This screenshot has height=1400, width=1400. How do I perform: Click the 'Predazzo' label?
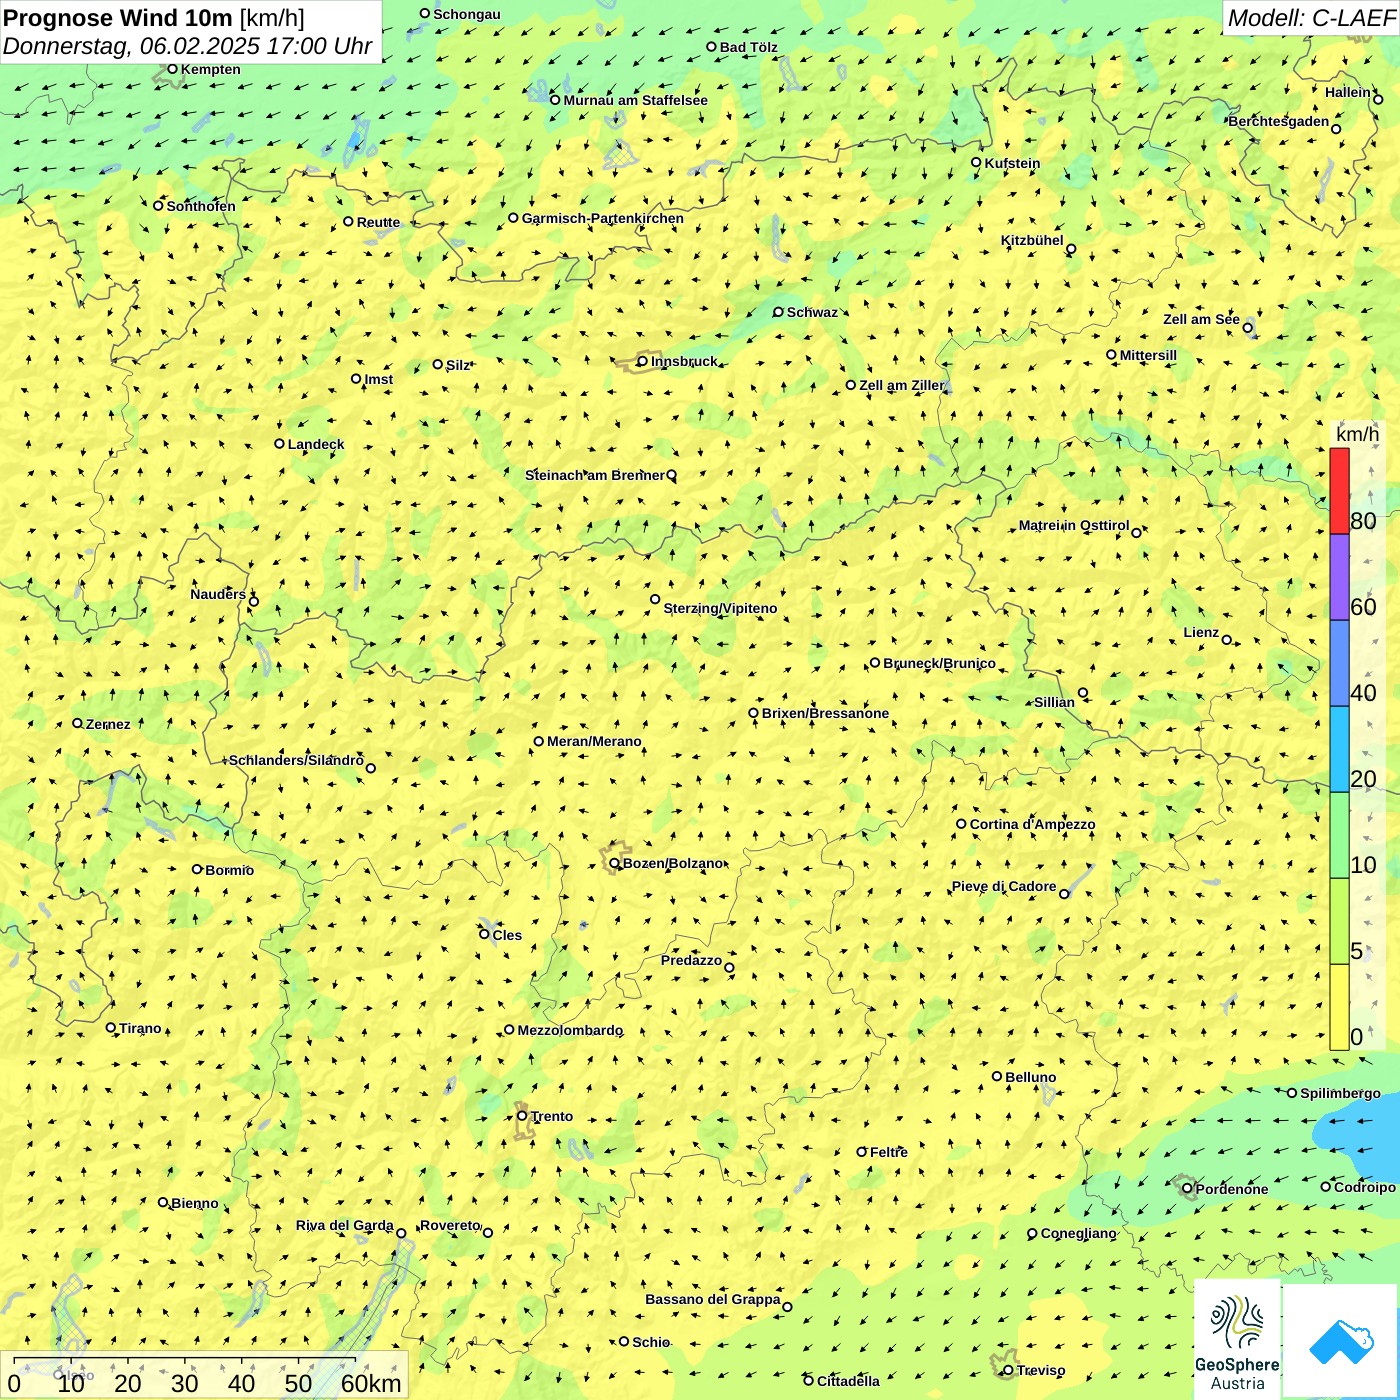coord(691,960)
